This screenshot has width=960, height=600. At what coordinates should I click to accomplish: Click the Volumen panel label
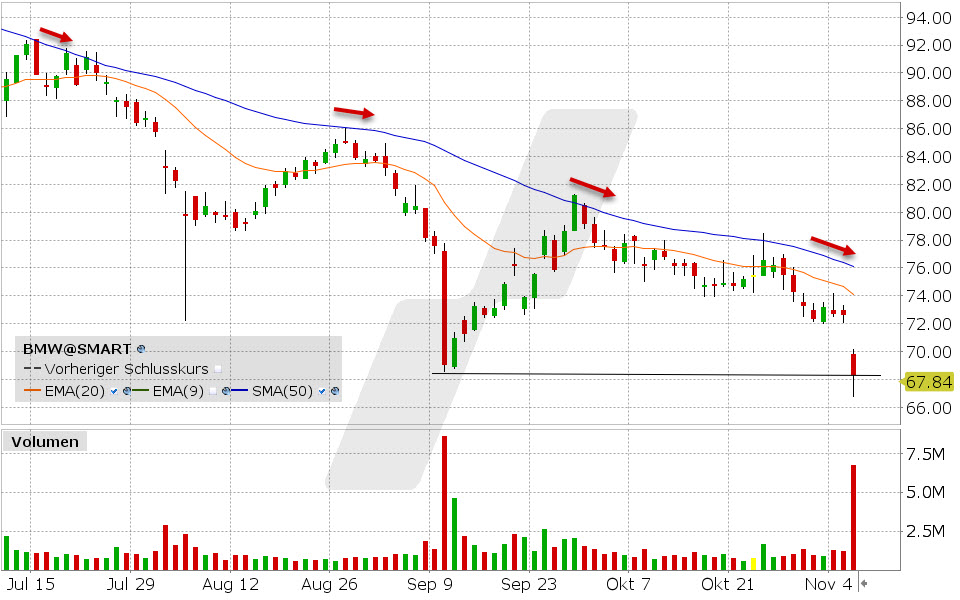pos(45,442)
